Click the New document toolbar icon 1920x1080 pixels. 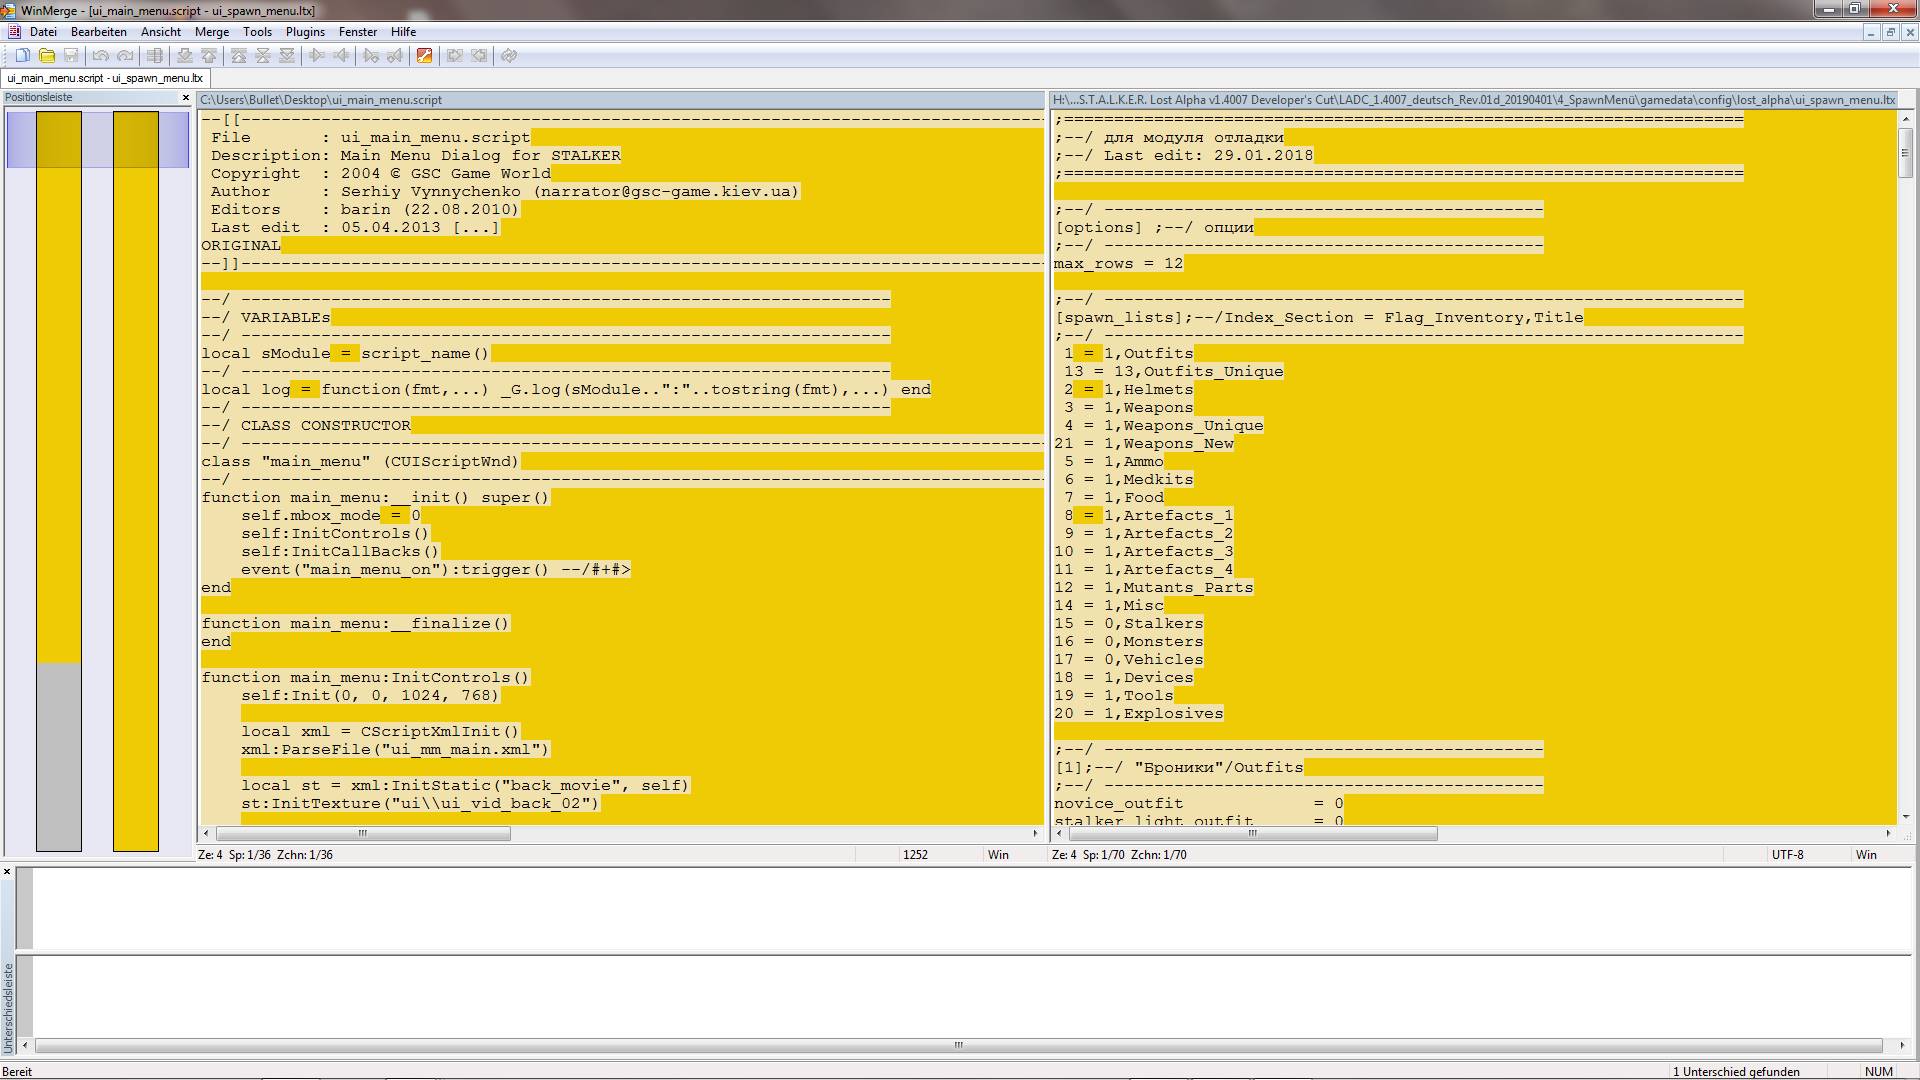(x=22, y=56)
